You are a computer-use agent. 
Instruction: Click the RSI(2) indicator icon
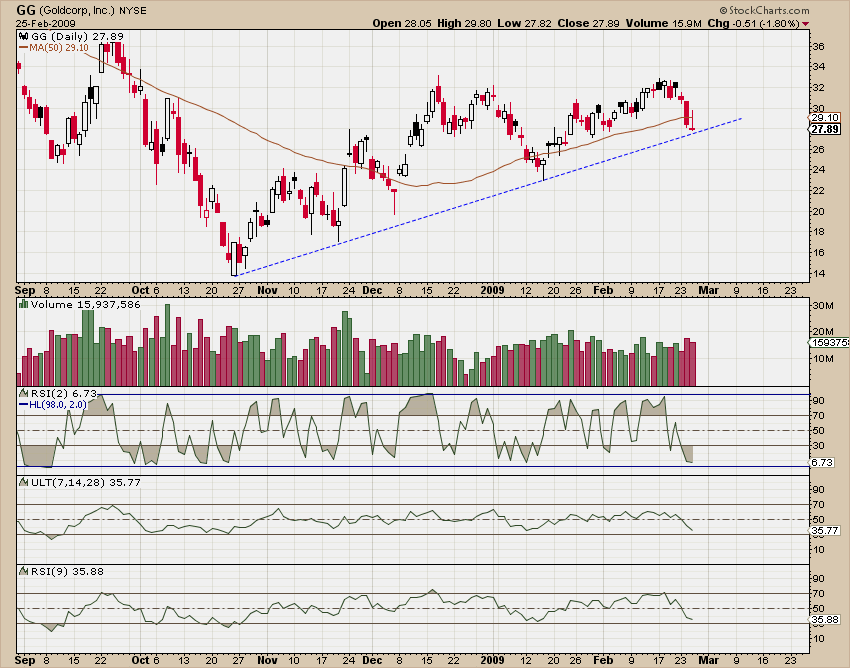coord(23,393)
